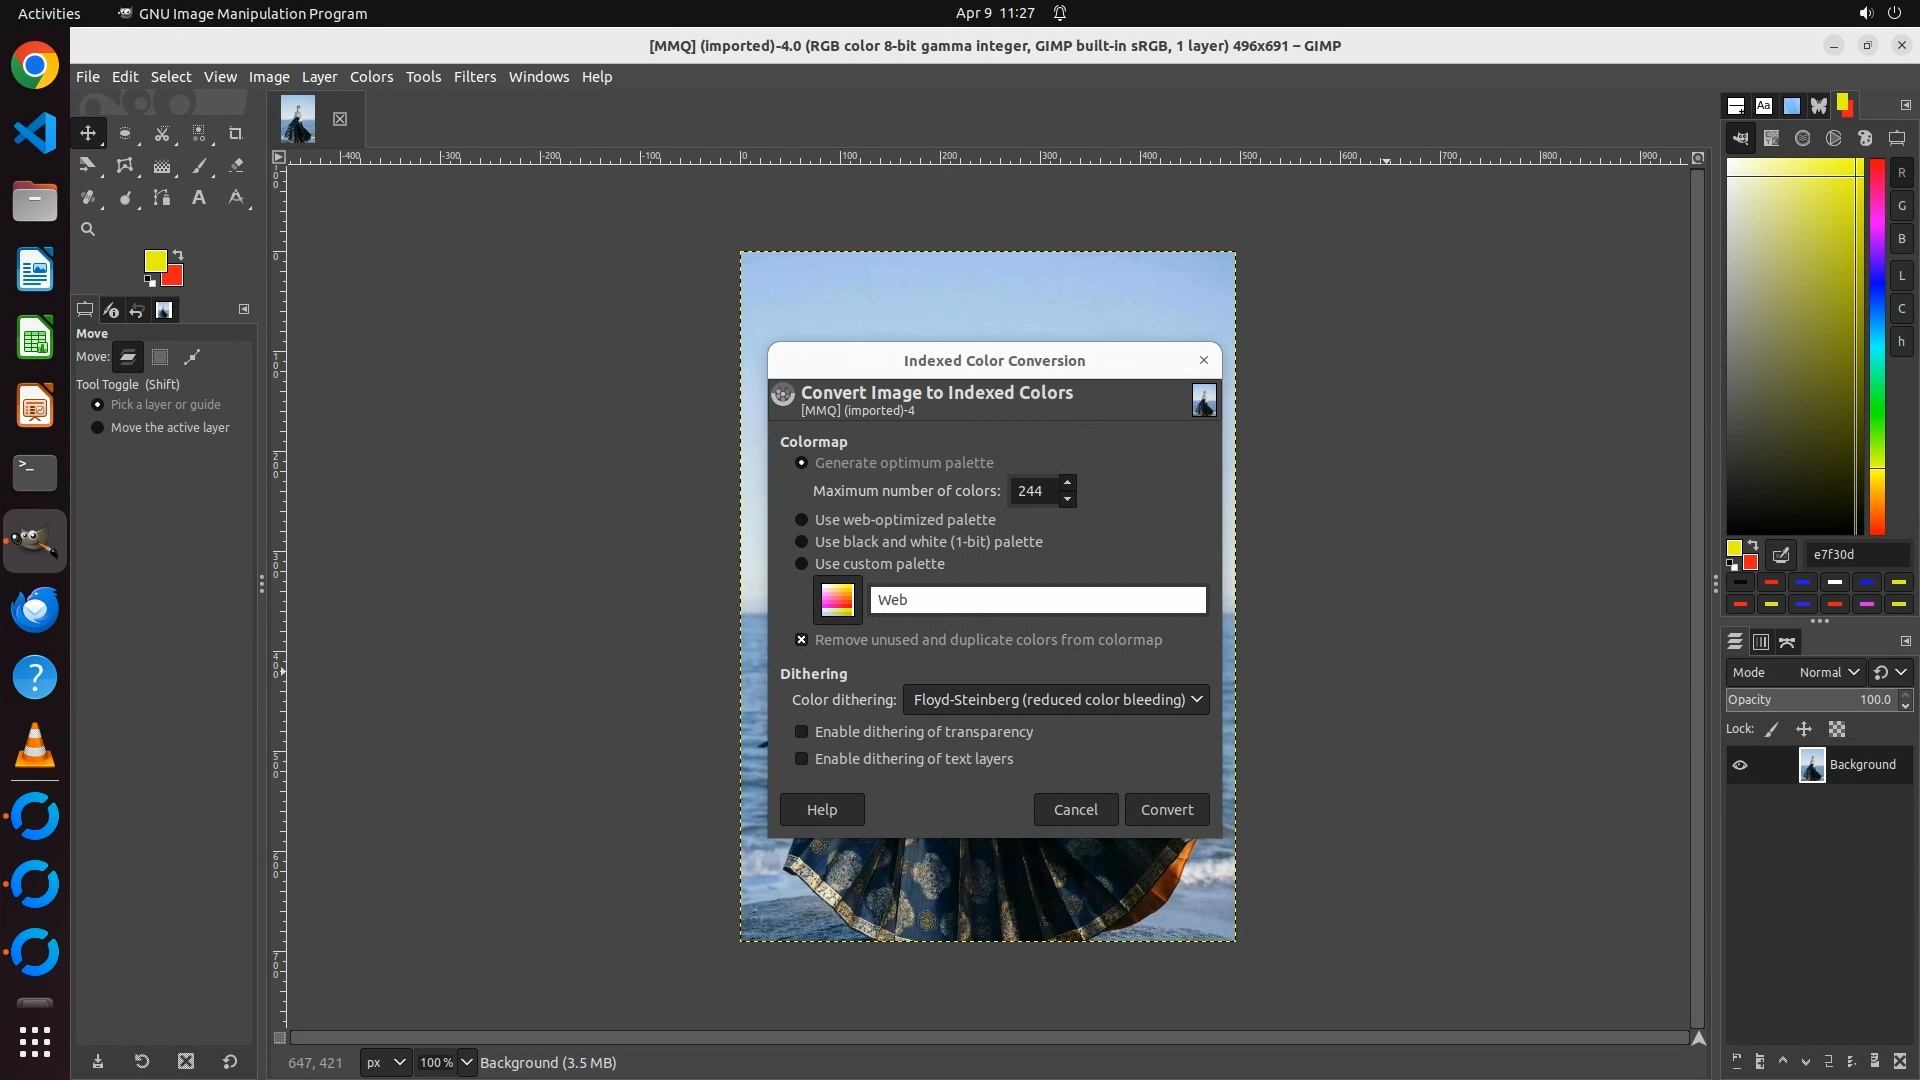Image resolution: width=1920 pixels, height=1080 pixels.
Task: Select the Zoom magnifier tool
Action: pos(88,229)
